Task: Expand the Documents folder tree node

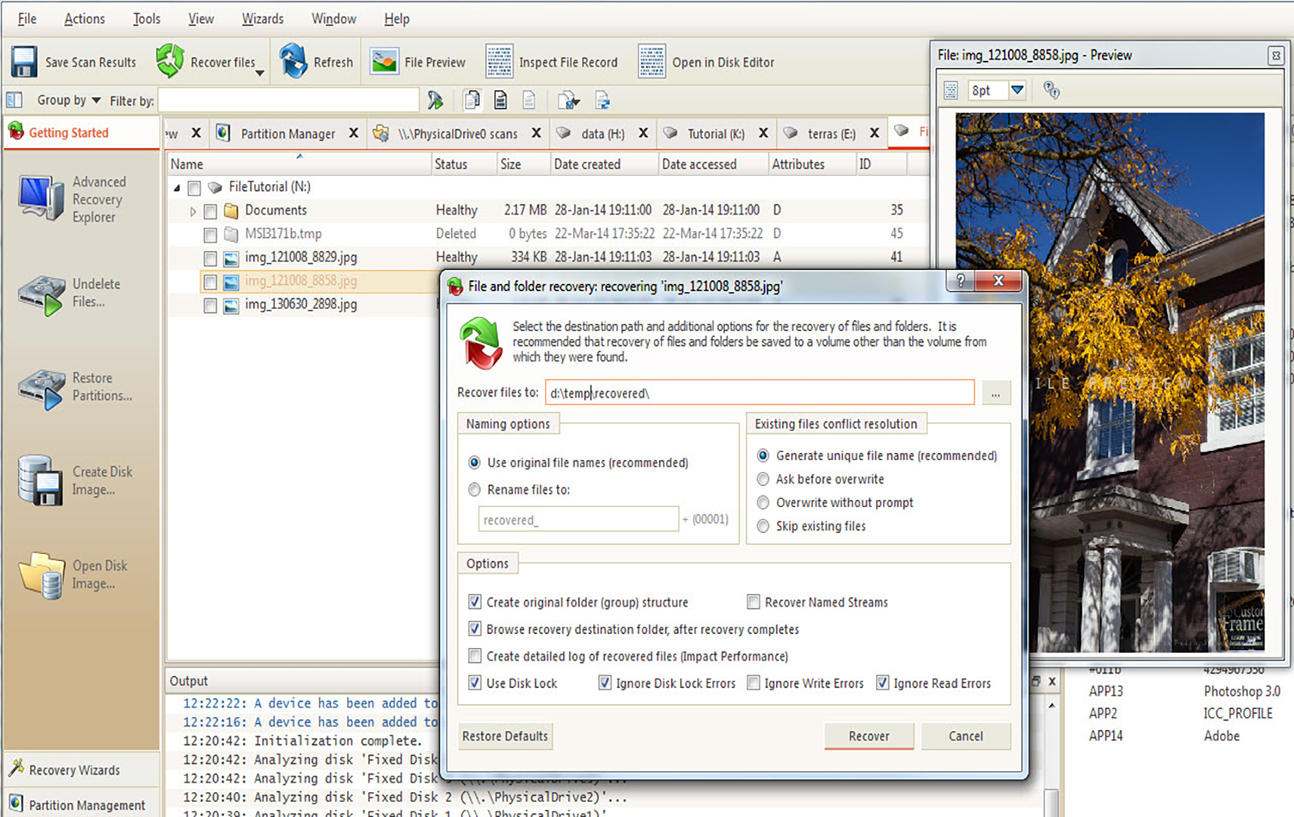Action: click(193, 211)
